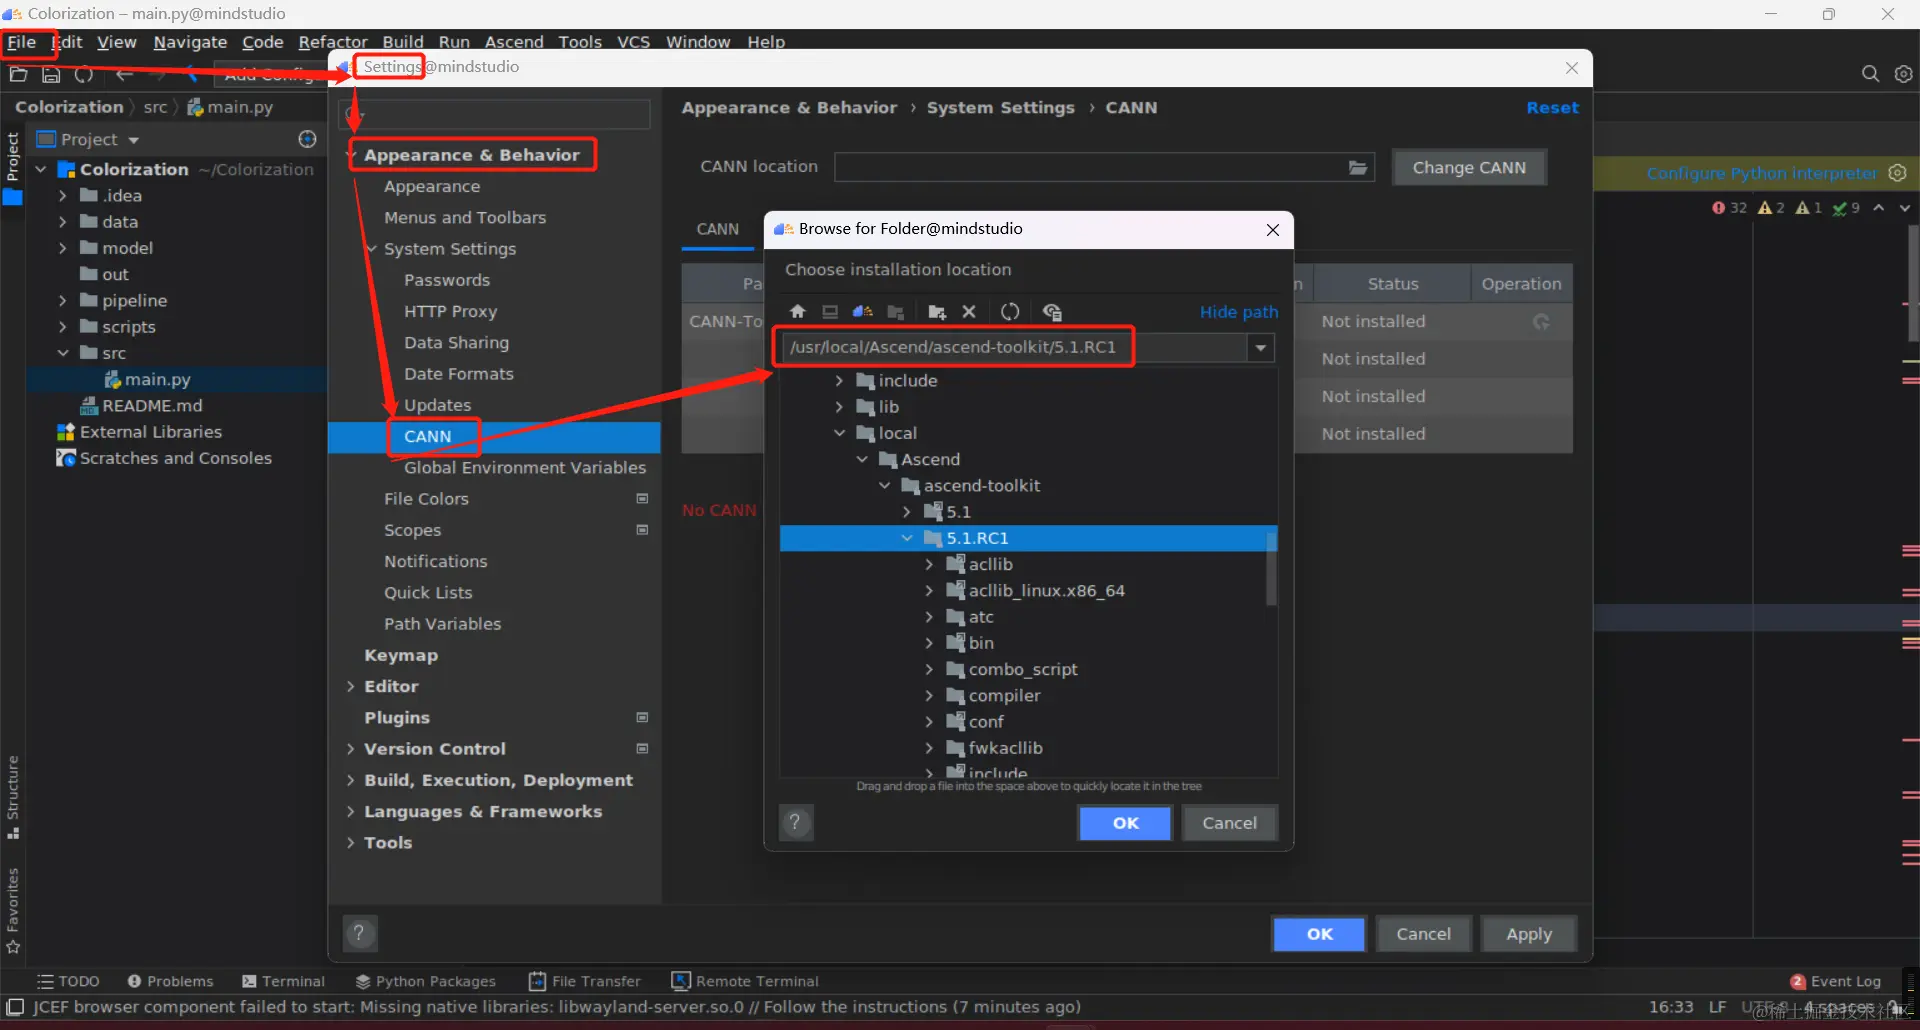Select main.py in the Project tree
The image size is (1920, 1030).
click(x=157, y=380)
